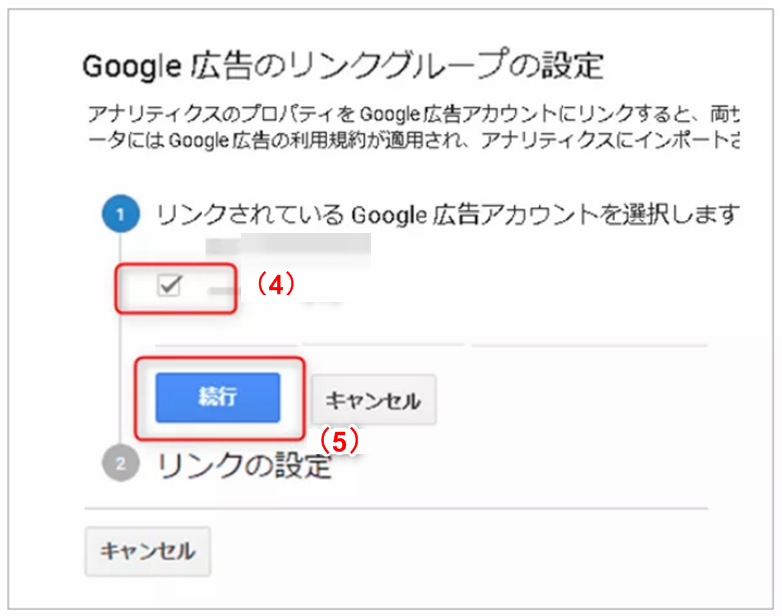Click the word Google in the dialog title
Screen dimensions: 782x616
tap(132, 66)
